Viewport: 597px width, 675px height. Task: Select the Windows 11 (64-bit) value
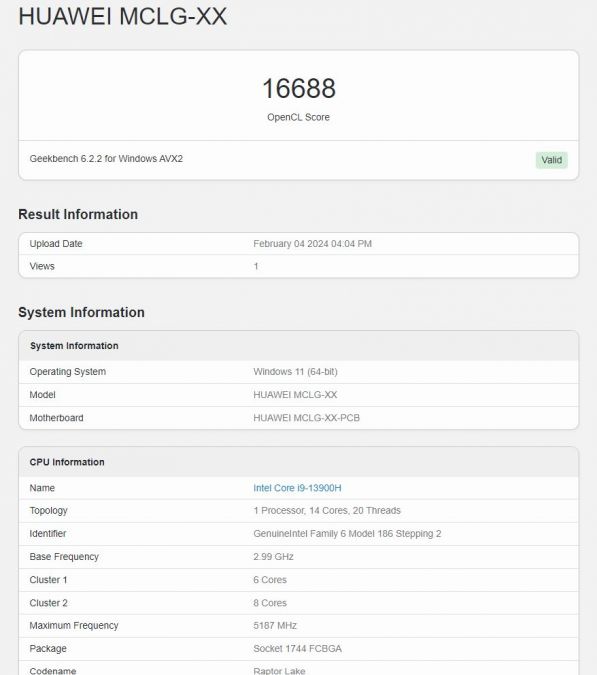click(x=295, y=372)
